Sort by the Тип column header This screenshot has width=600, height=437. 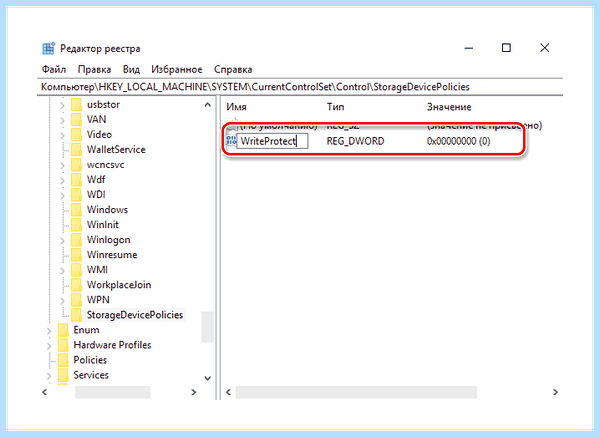335,107
